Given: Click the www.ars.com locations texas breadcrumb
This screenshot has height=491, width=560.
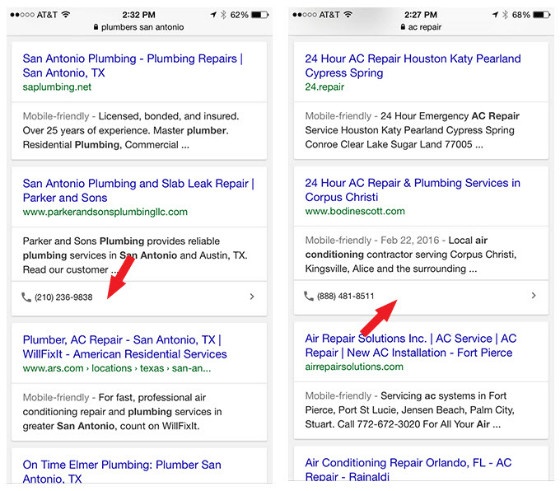Looking at the screenshot, I should tap(117, 368).
